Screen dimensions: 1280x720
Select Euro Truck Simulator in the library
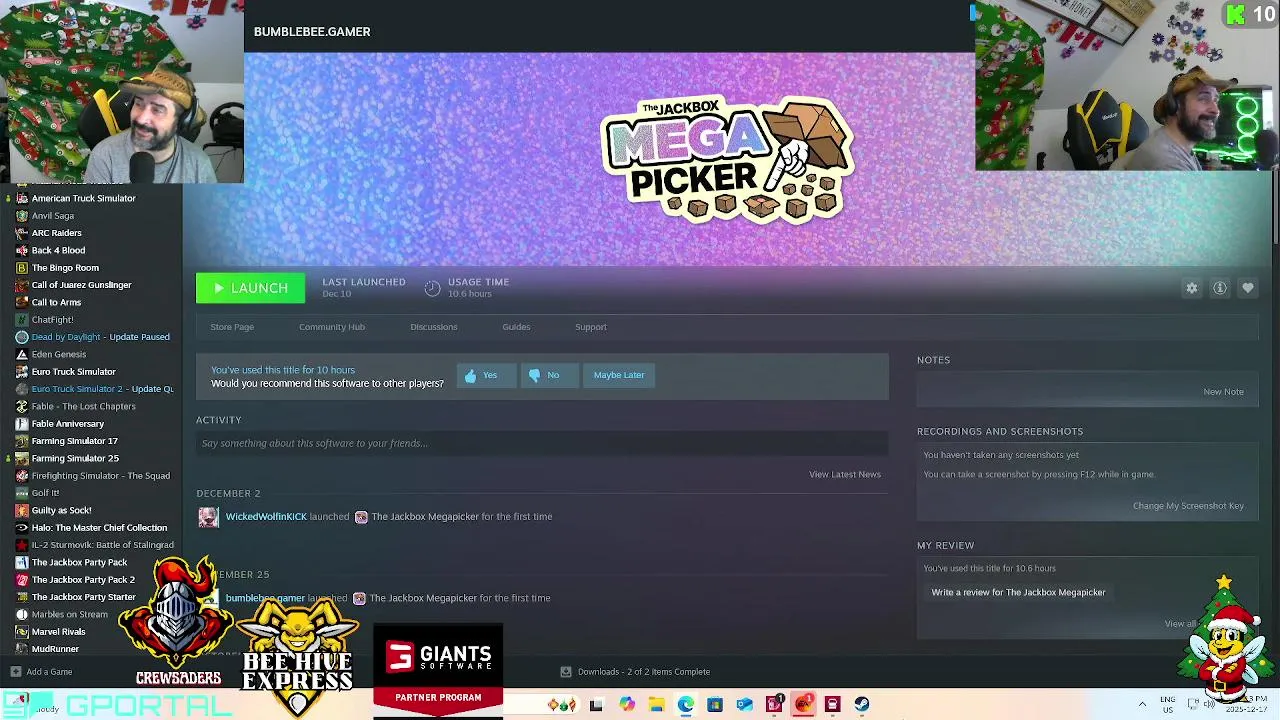73,372
